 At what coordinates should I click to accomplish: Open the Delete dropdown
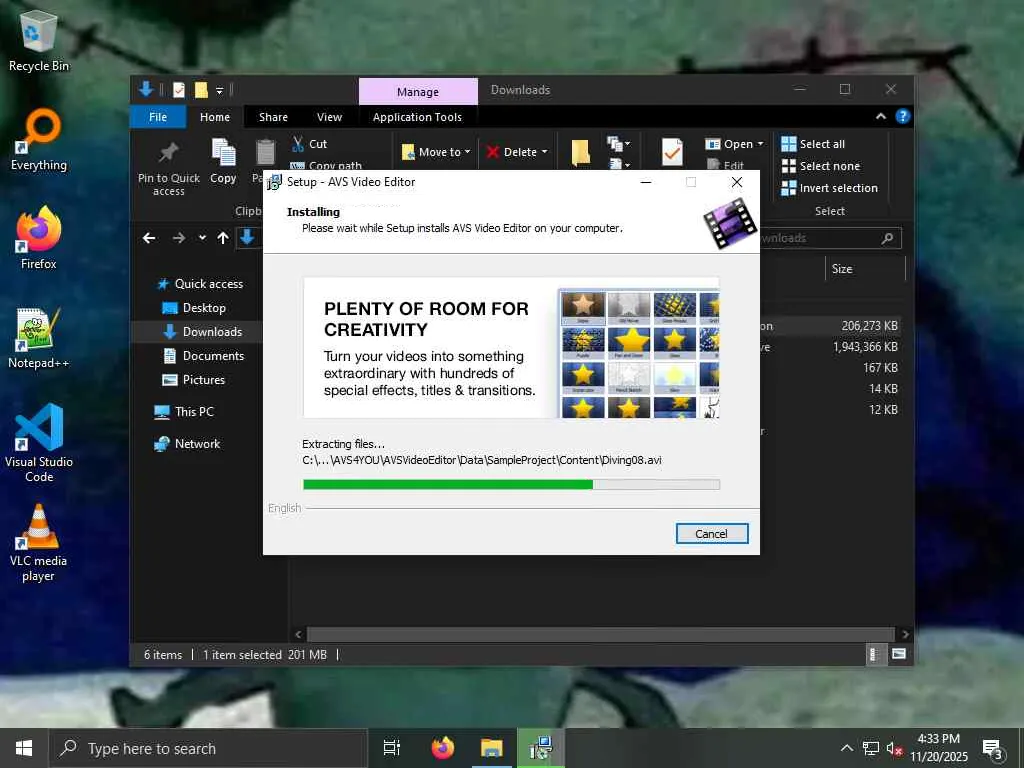pyautogui.click(x=517, y=152)
